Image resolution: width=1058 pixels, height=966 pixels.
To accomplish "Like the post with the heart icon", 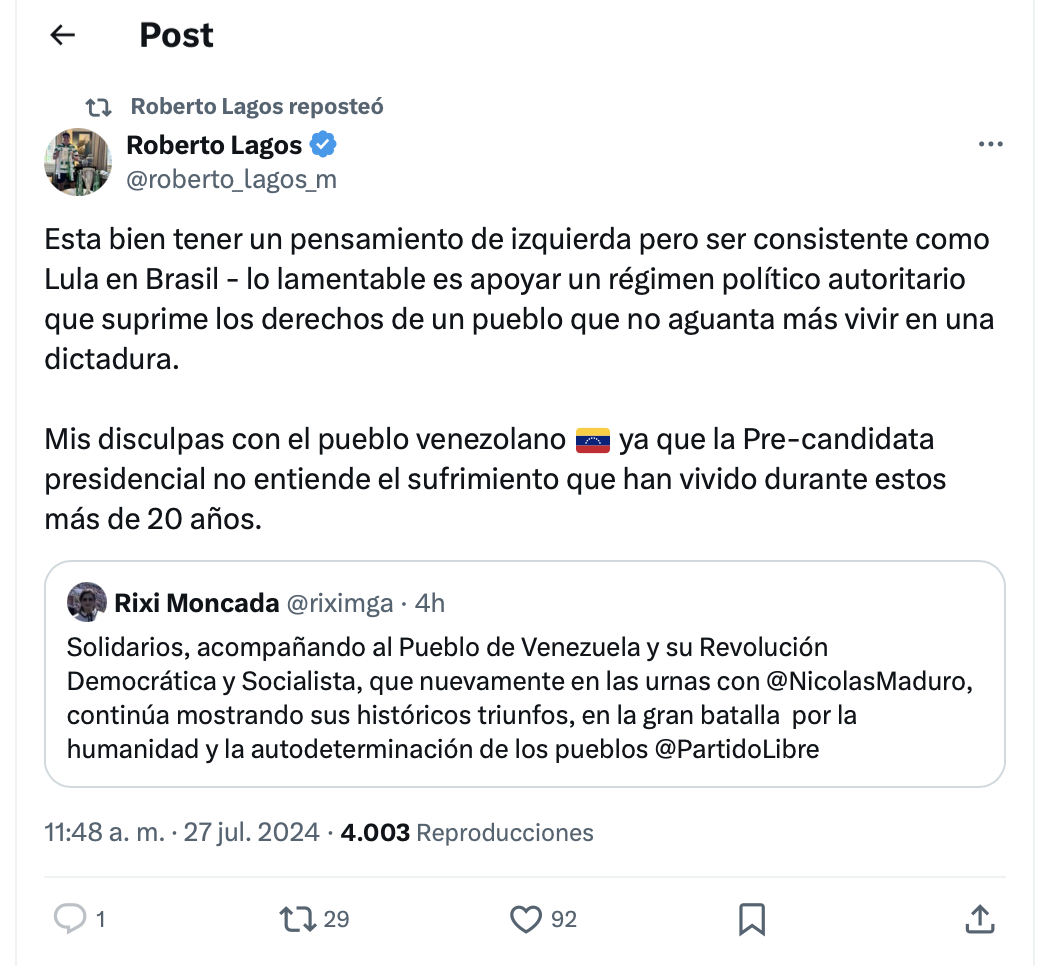I will coord(526,918).
